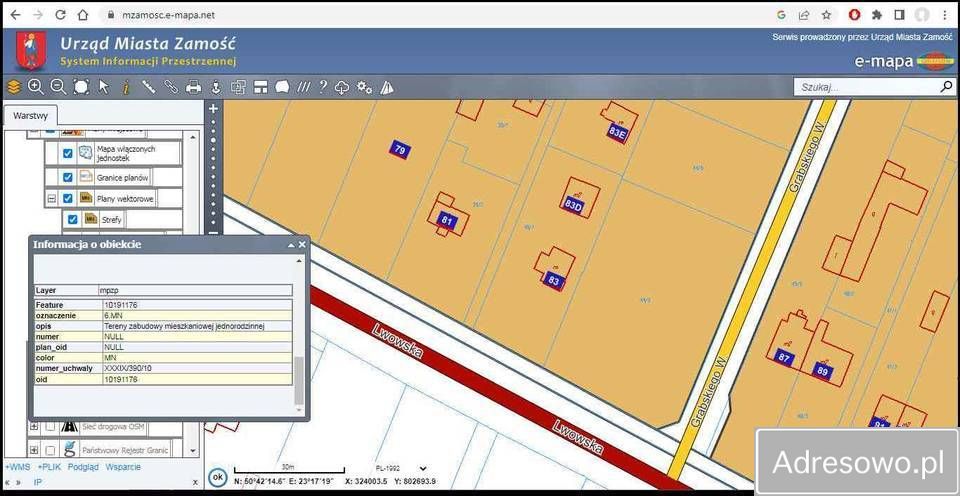Uncheck Plany wektorowe layer checkbox

[68, 198]
